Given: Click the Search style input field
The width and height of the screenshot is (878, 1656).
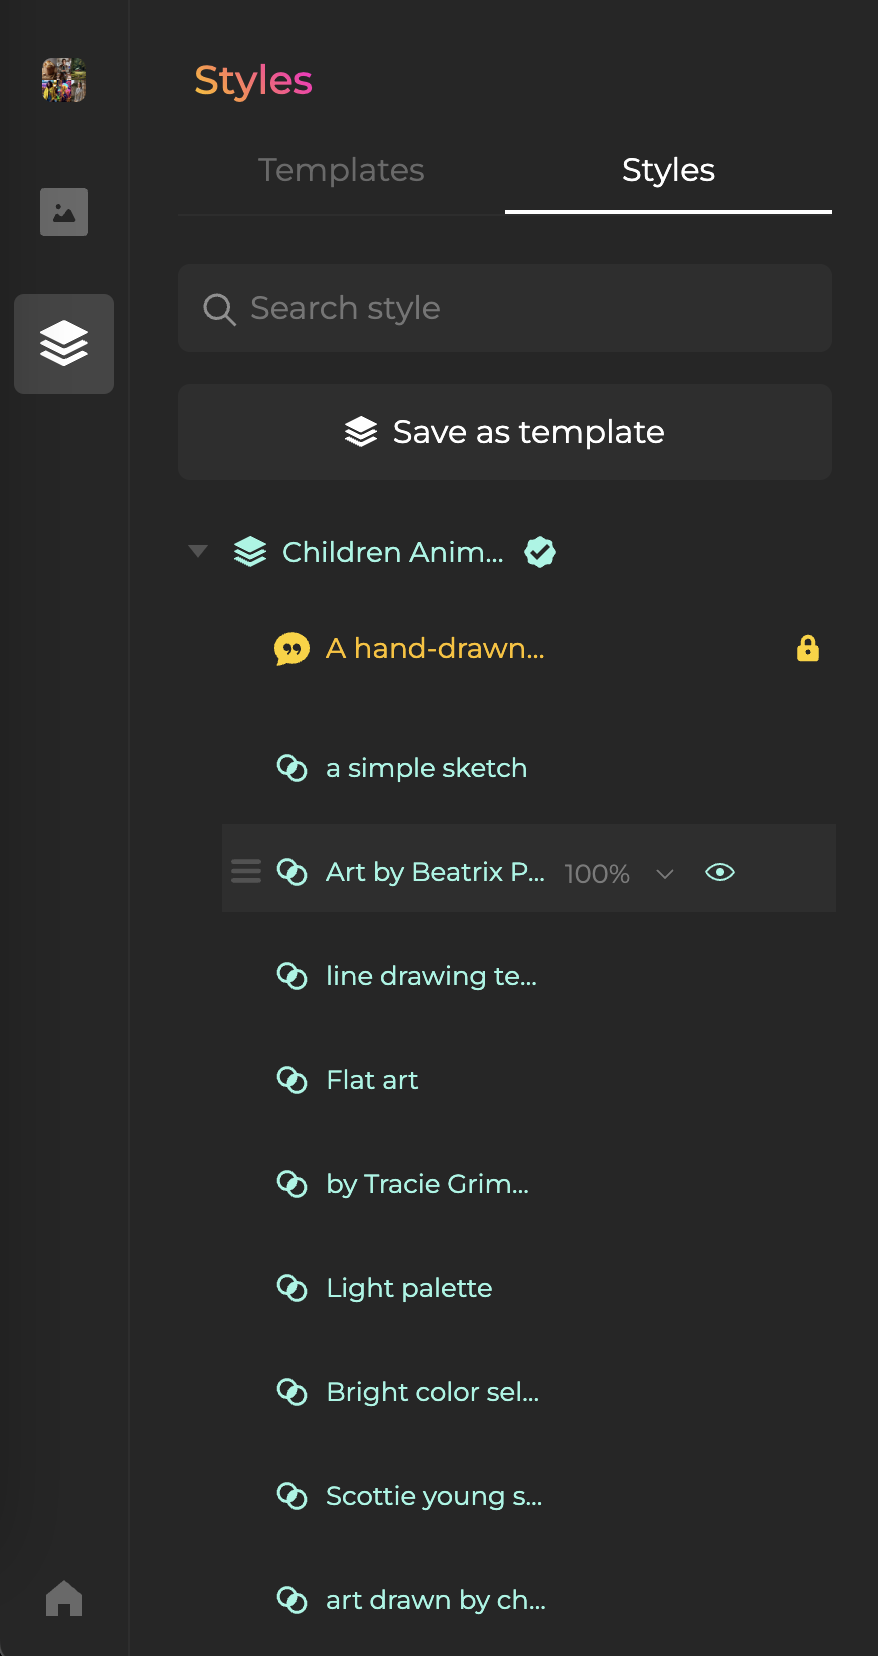Looking at the screenshot, I should (505, 308).
